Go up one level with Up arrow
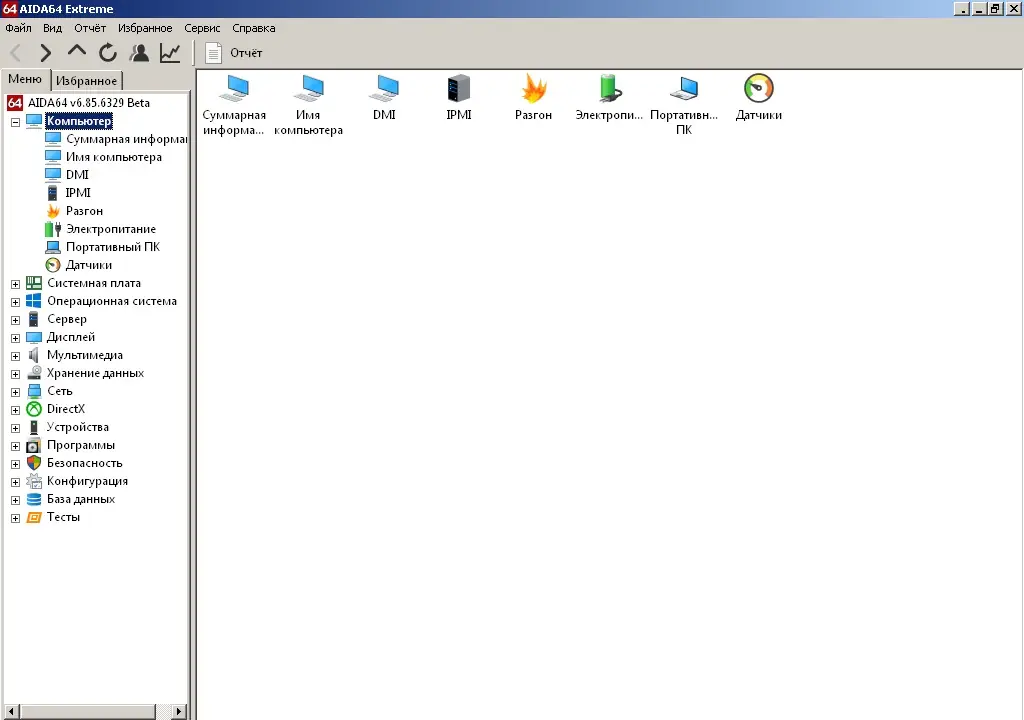Viewport: 1024px width, 720px height. click(x=76, y=52)
